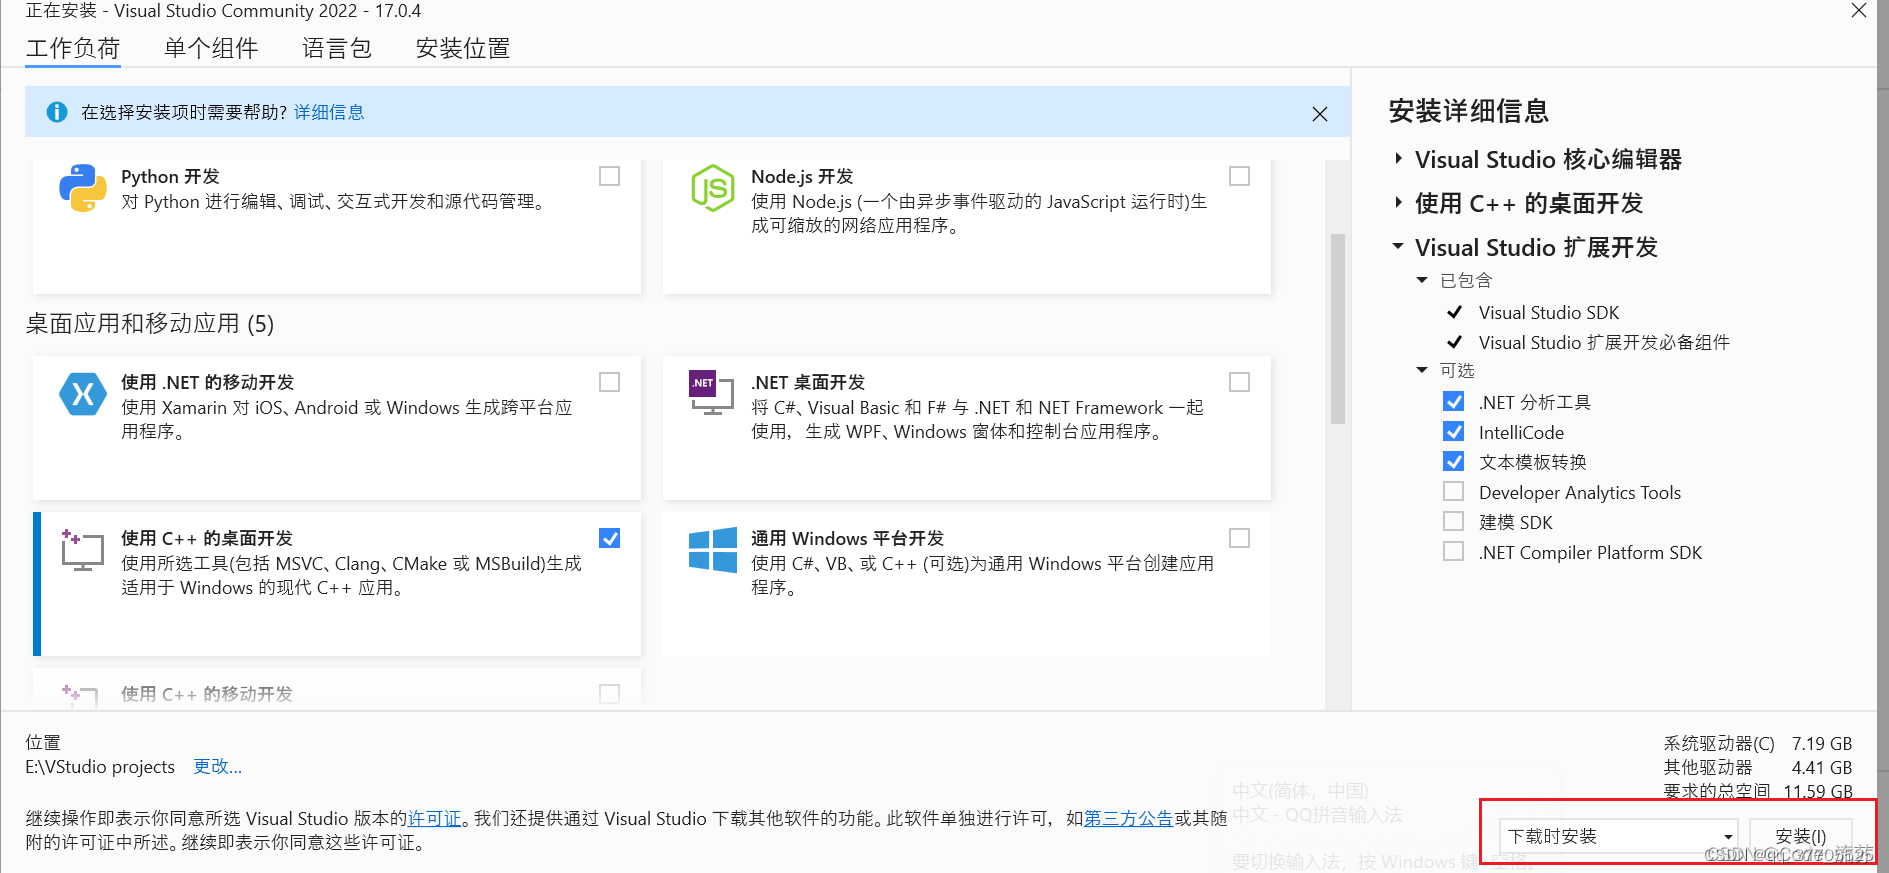Click the Universal Windows Platform logo icon
This screenshot has height=873, width=1889.
tap(713, 550)
